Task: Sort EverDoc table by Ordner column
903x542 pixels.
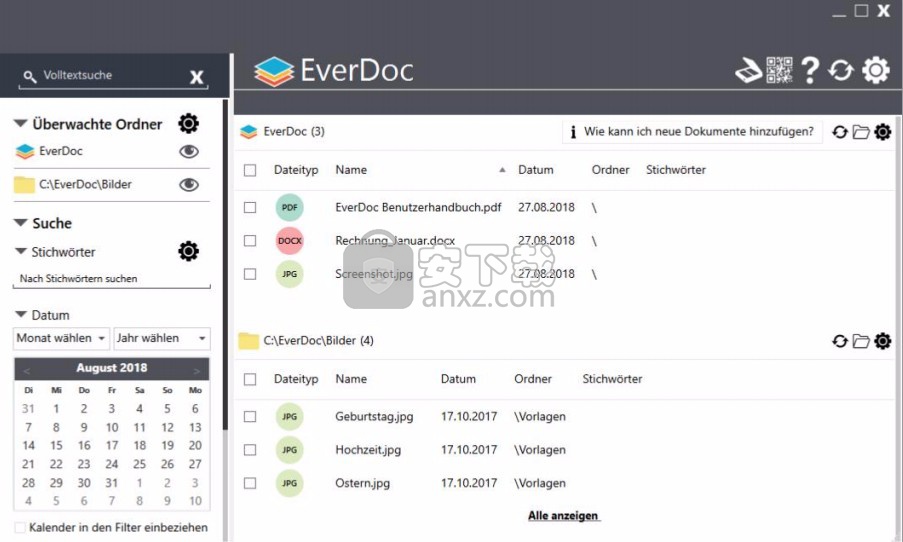Action: pyautogui.click(x=610, y=170)
